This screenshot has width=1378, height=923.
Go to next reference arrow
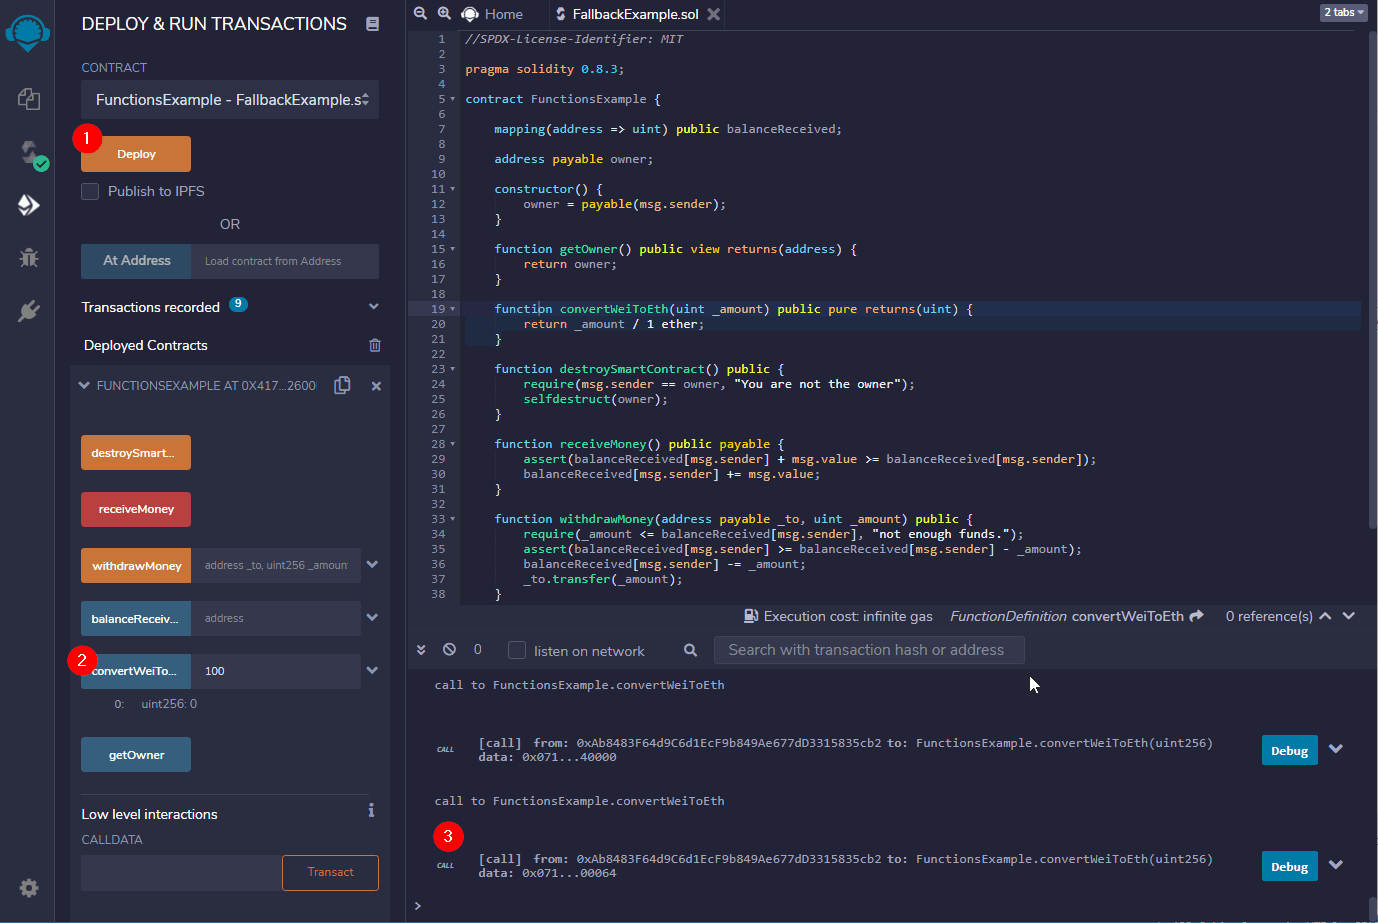[1349, 616]
